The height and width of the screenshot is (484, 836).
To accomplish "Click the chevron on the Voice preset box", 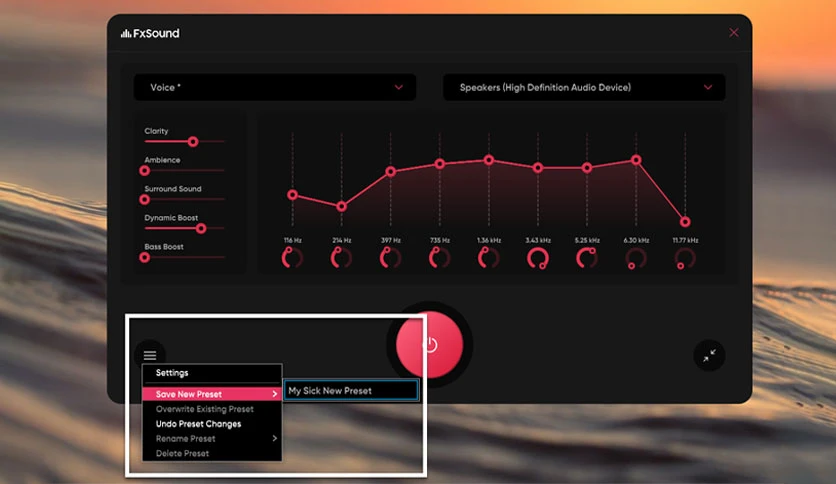I will click(399, 87).
